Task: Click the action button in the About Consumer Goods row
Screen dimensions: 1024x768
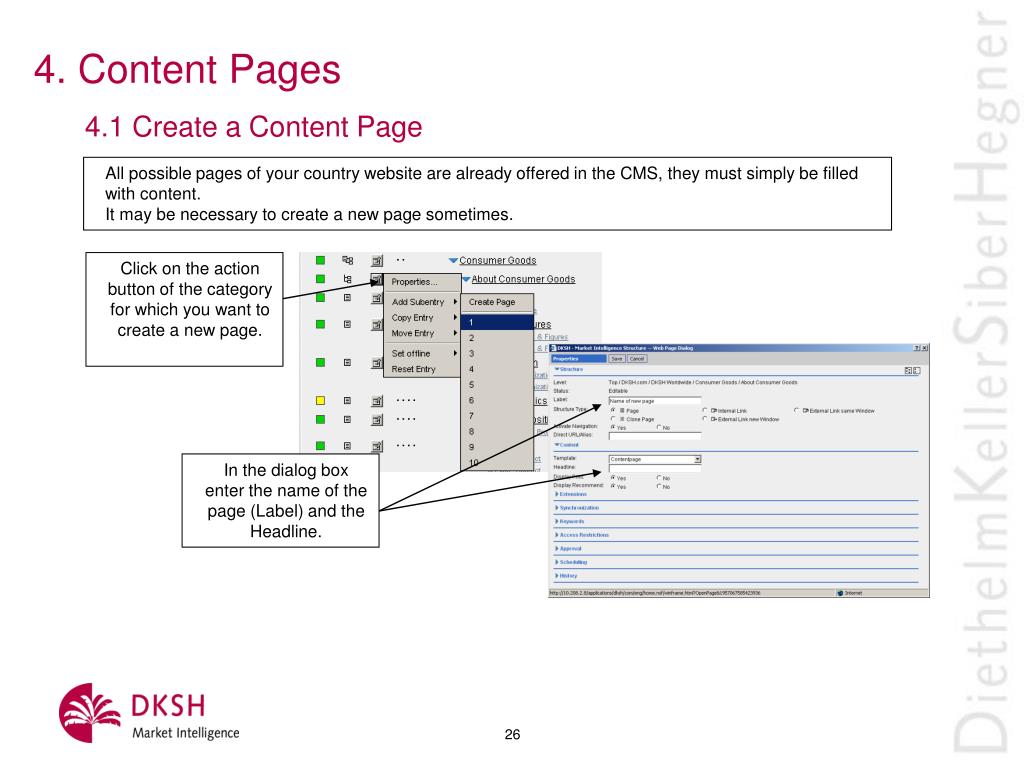Action: click(377, 280)
